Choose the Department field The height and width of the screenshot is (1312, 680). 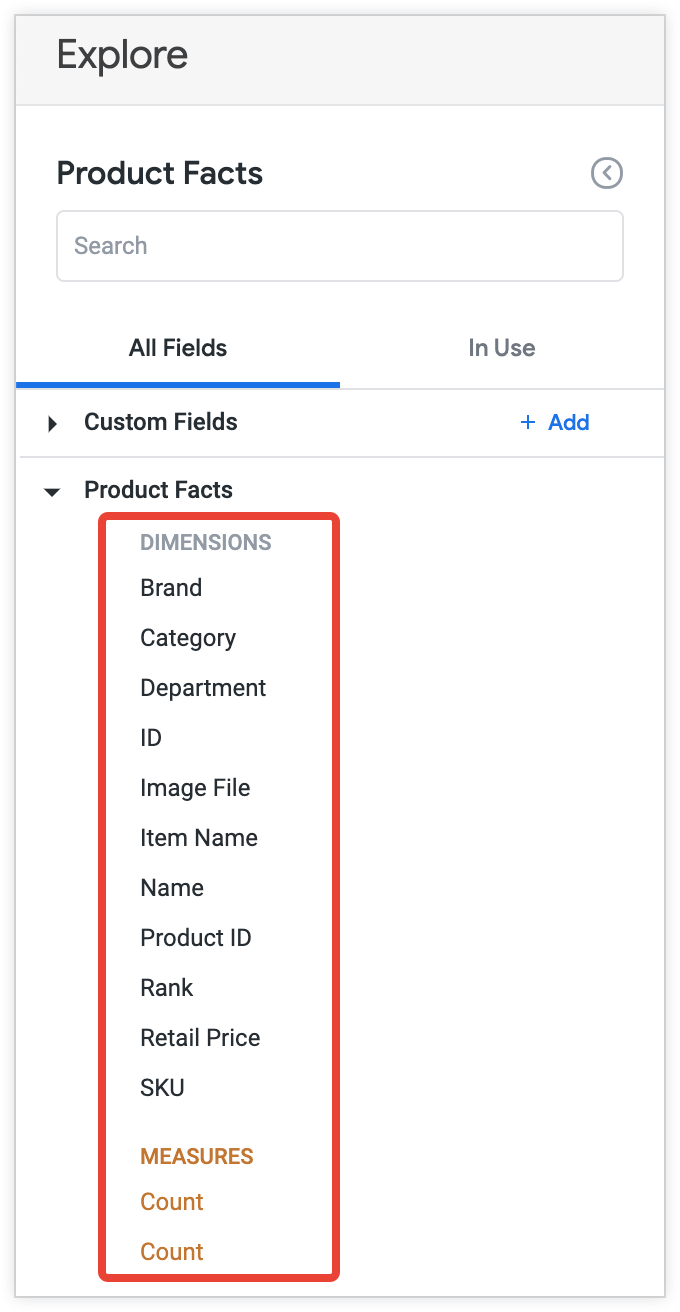(202, 688)
